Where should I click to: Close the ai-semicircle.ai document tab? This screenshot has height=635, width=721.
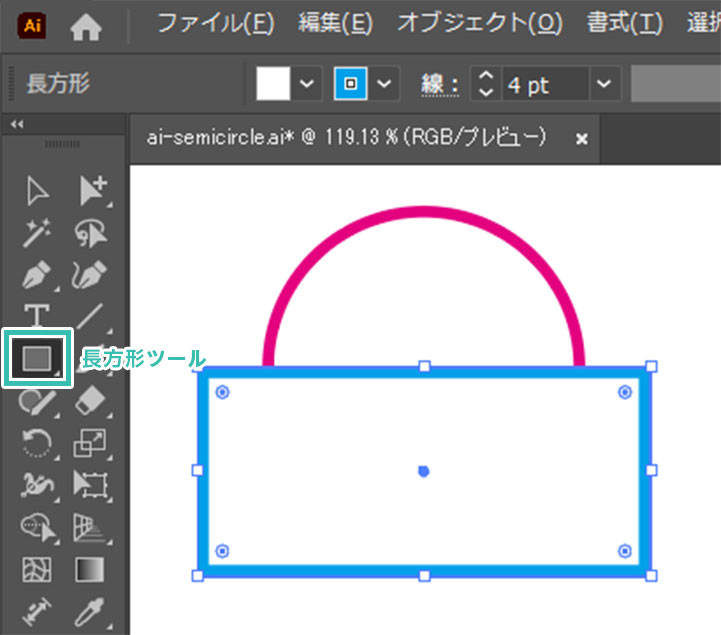click(582, 139)
